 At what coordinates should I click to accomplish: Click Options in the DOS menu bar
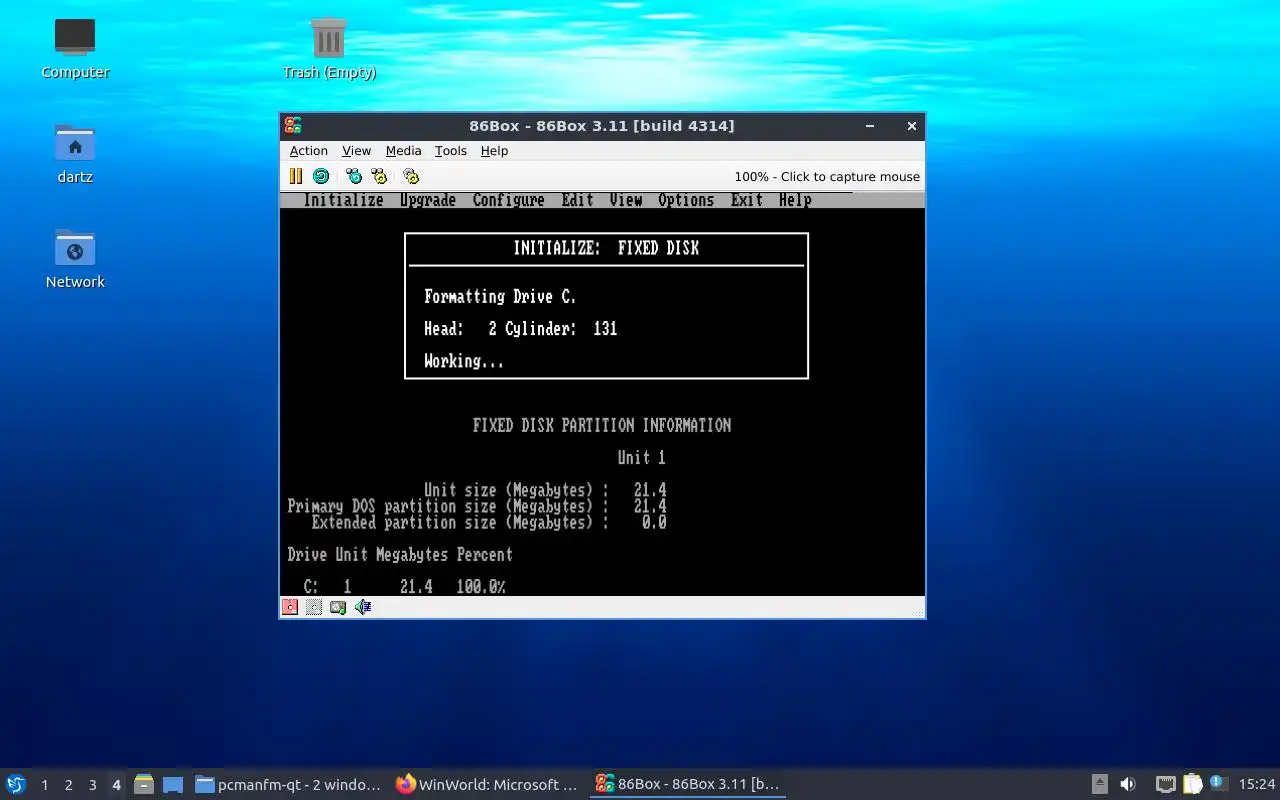(x=686, y=200)
